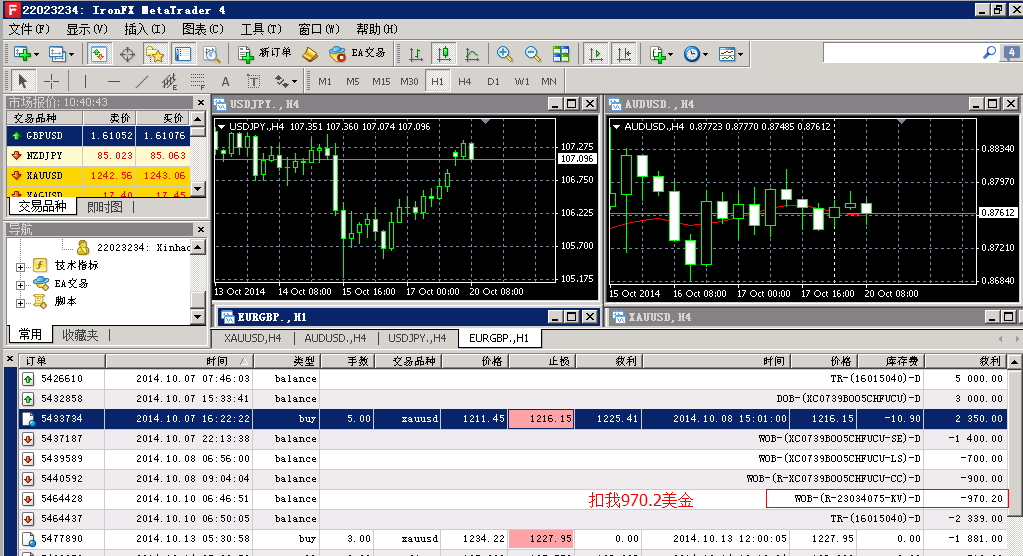Draw a Horizontal Line tool

[x=114, y=81]
